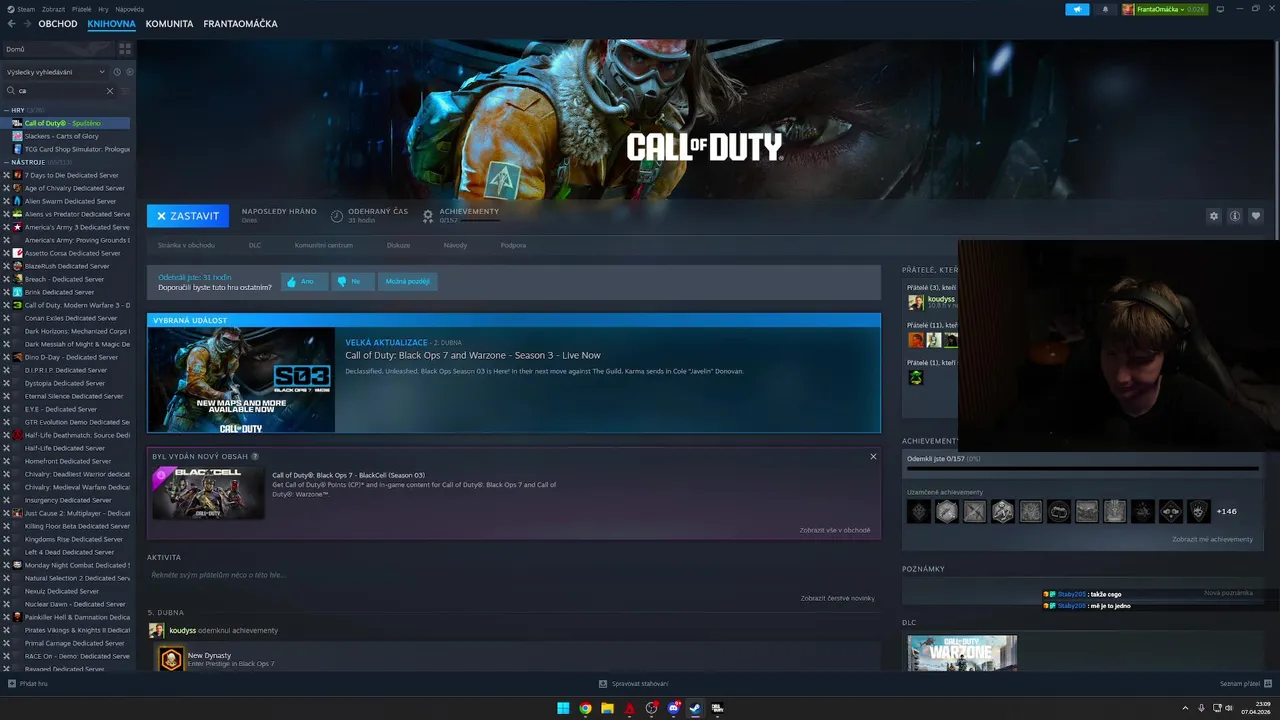Click Zobrazit vše v obchodě
Image resolution: width=1280 pixels, height=720 pixels.
click(835, 530)
